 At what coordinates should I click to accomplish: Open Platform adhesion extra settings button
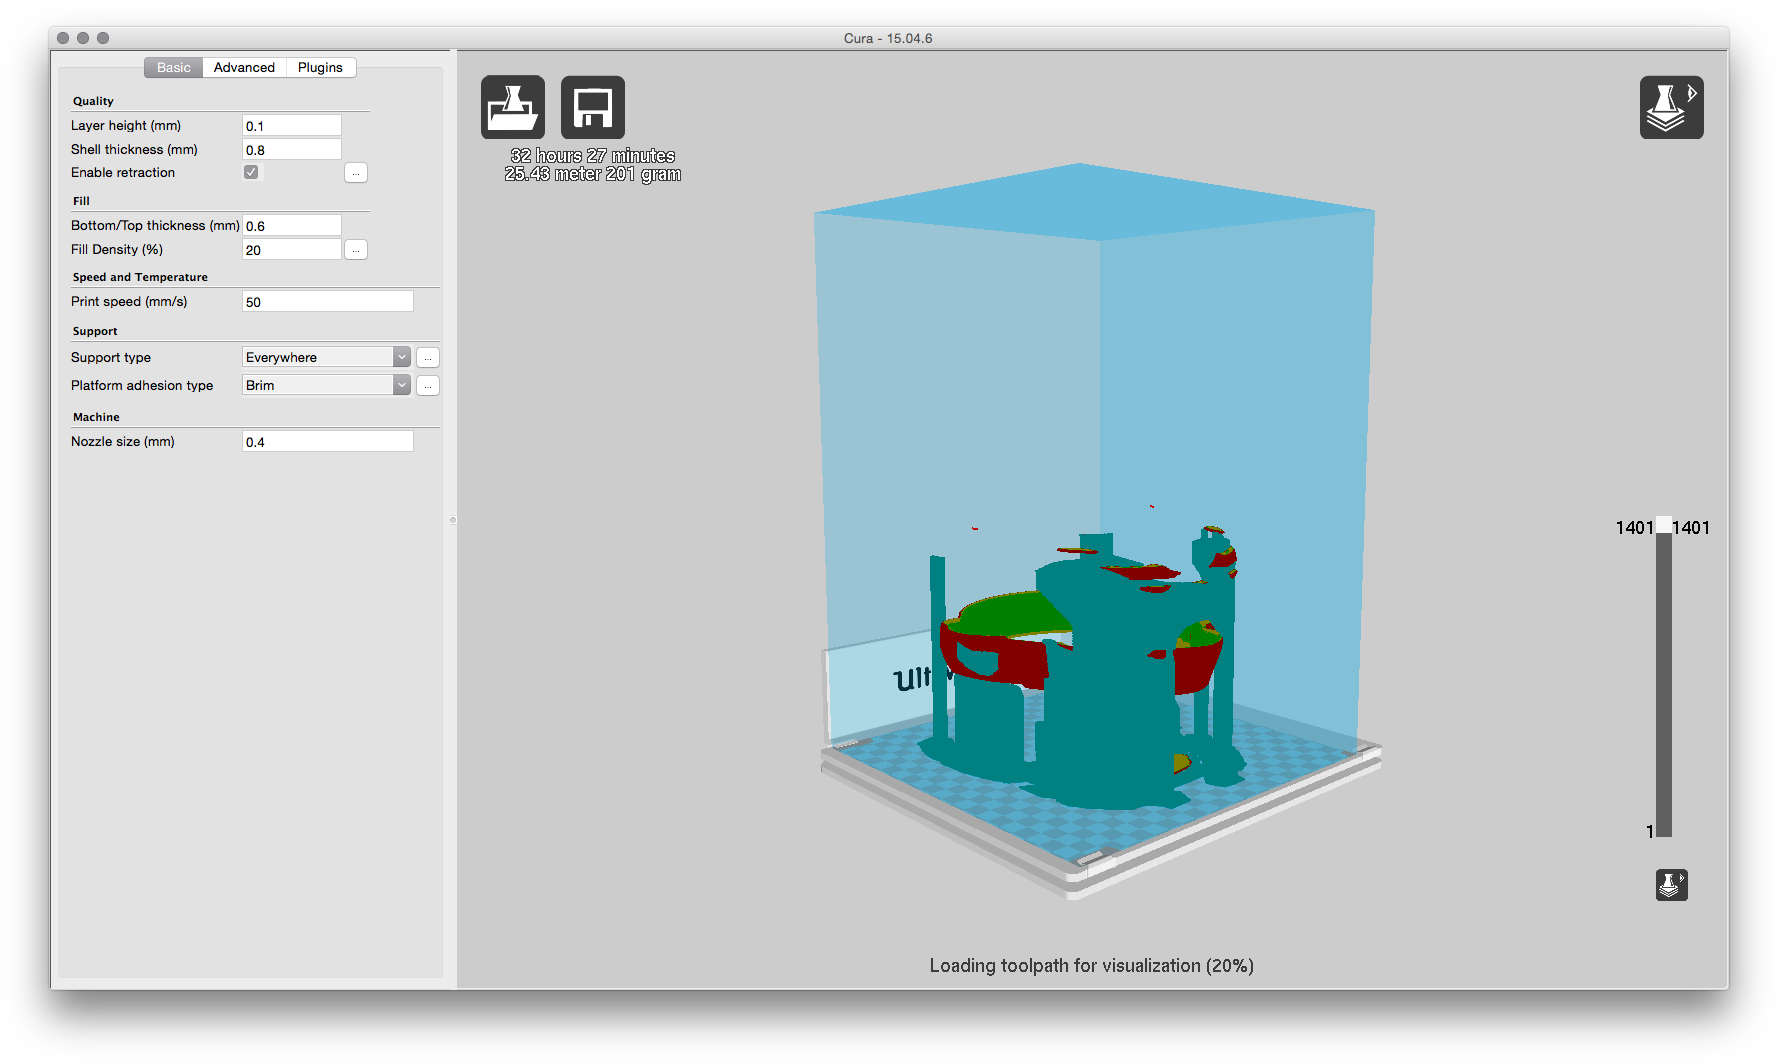(x=428, y=386)
